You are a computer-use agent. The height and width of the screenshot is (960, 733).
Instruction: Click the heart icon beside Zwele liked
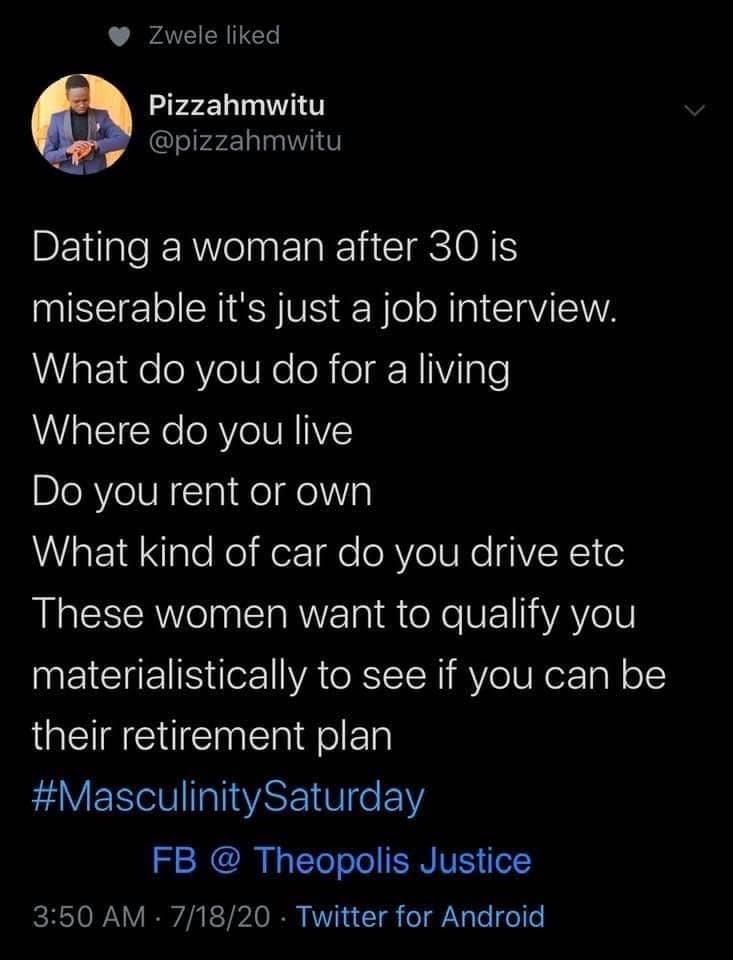(119, 36)
